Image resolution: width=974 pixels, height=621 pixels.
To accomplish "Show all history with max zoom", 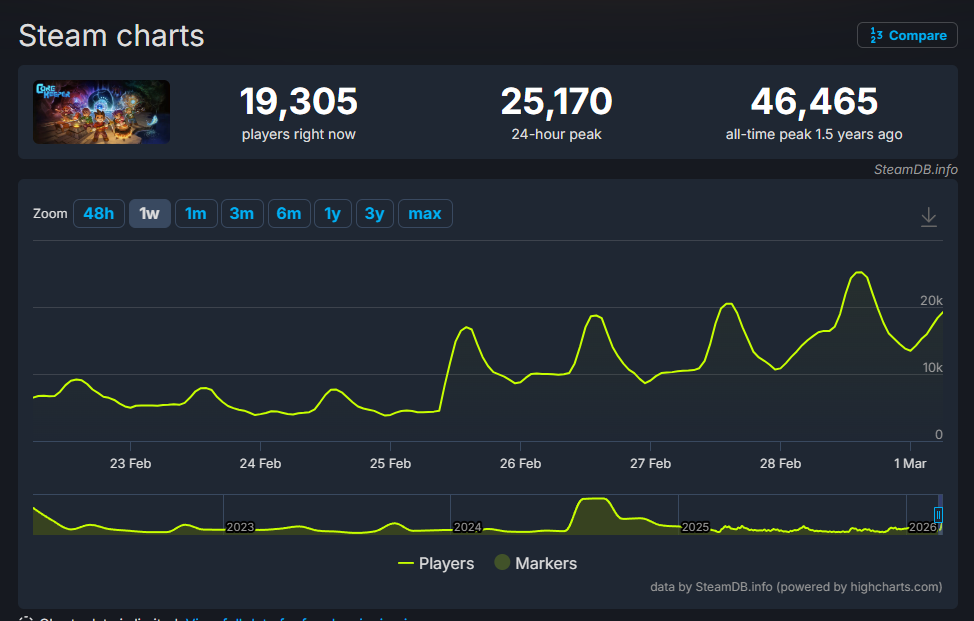I will tap(425, 213).
